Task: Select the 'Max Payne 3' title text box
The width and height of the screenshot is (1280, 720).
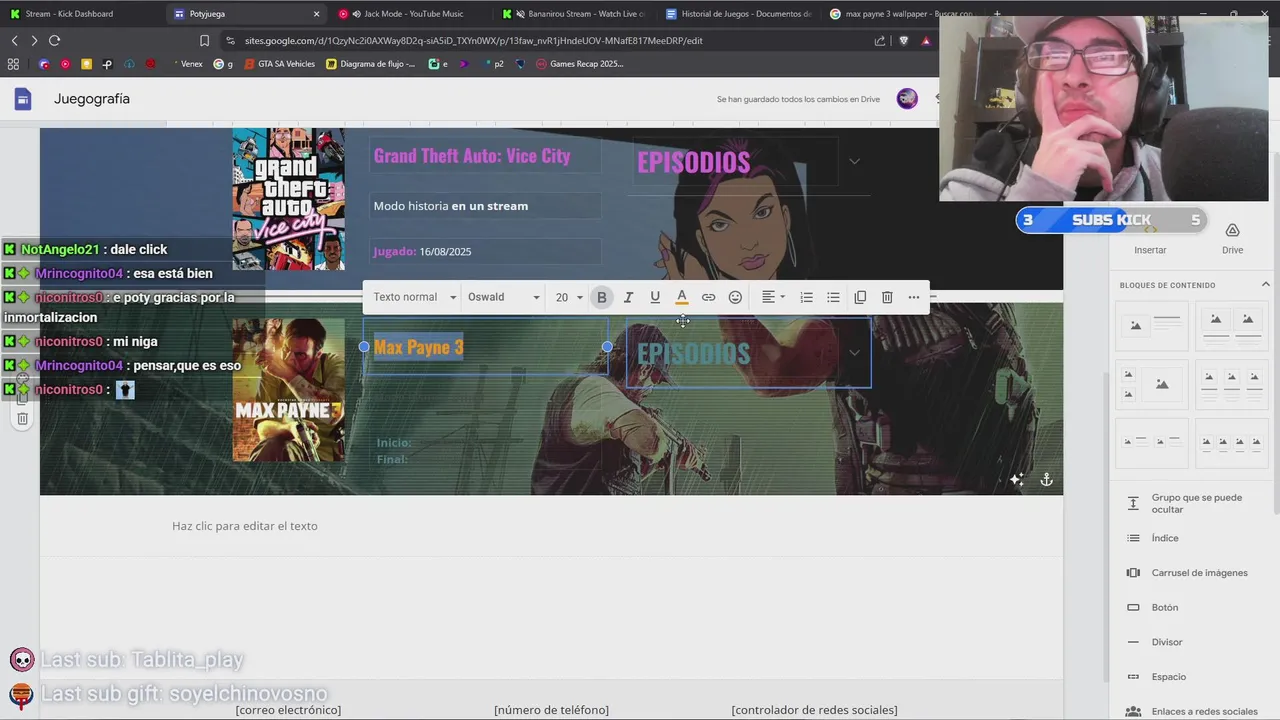Action: 485,347
